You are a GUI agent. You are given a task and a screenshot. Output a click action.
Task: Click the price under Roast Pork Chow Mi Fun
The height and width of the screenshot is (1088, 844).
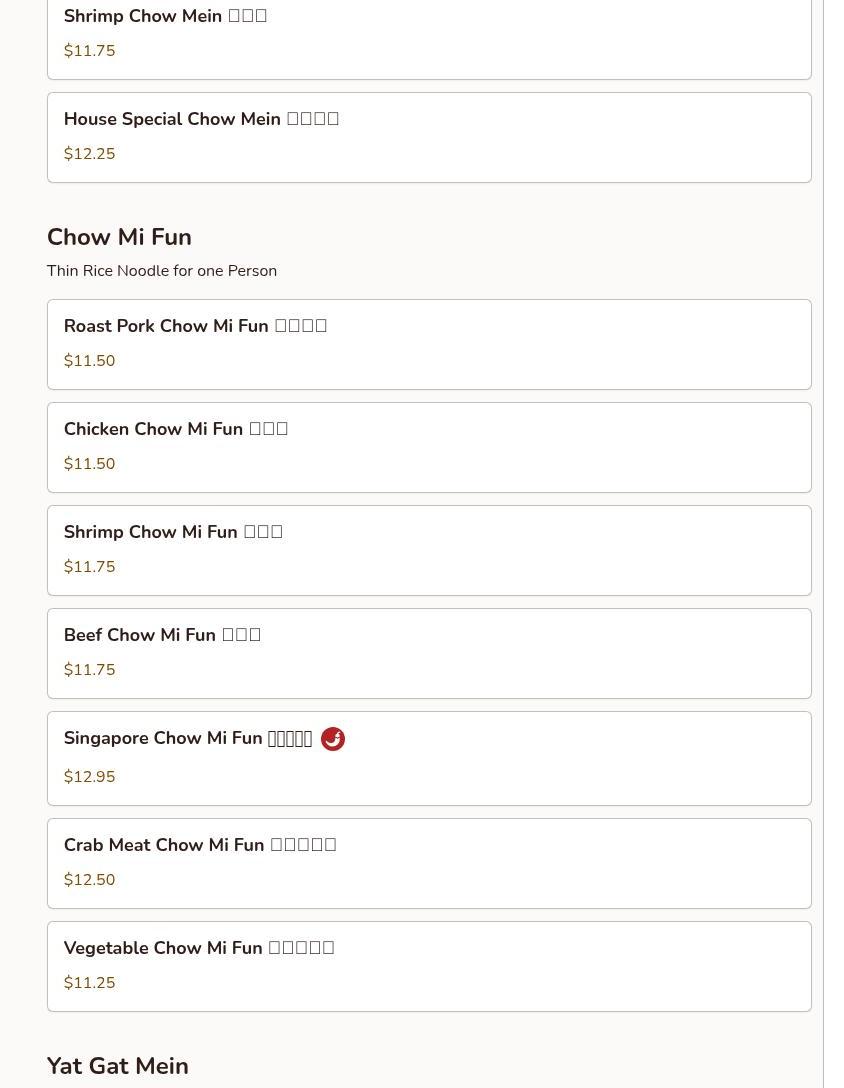pos(89,361)
